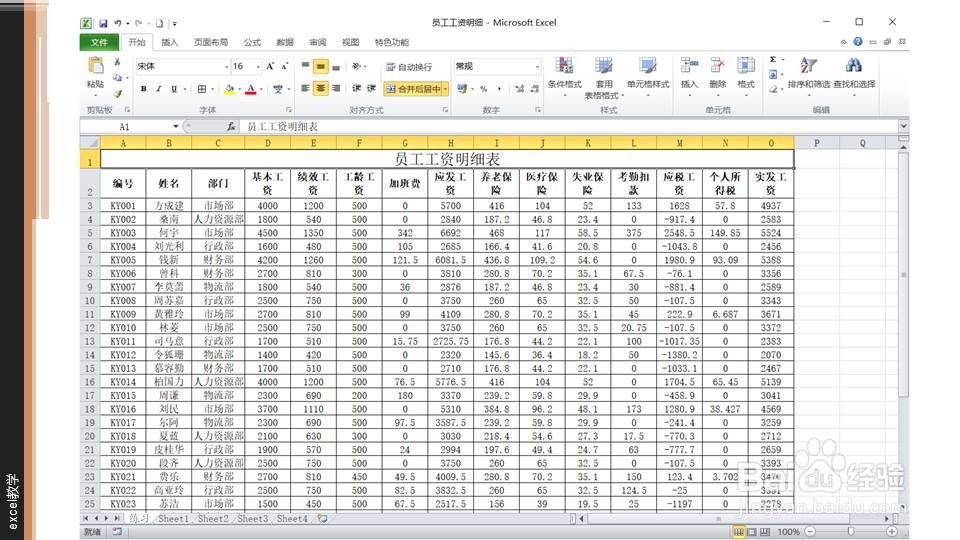This screenshot has width=960, height=540.
Task: Click the Paste clipboard icon
Action: coord(96,66)
